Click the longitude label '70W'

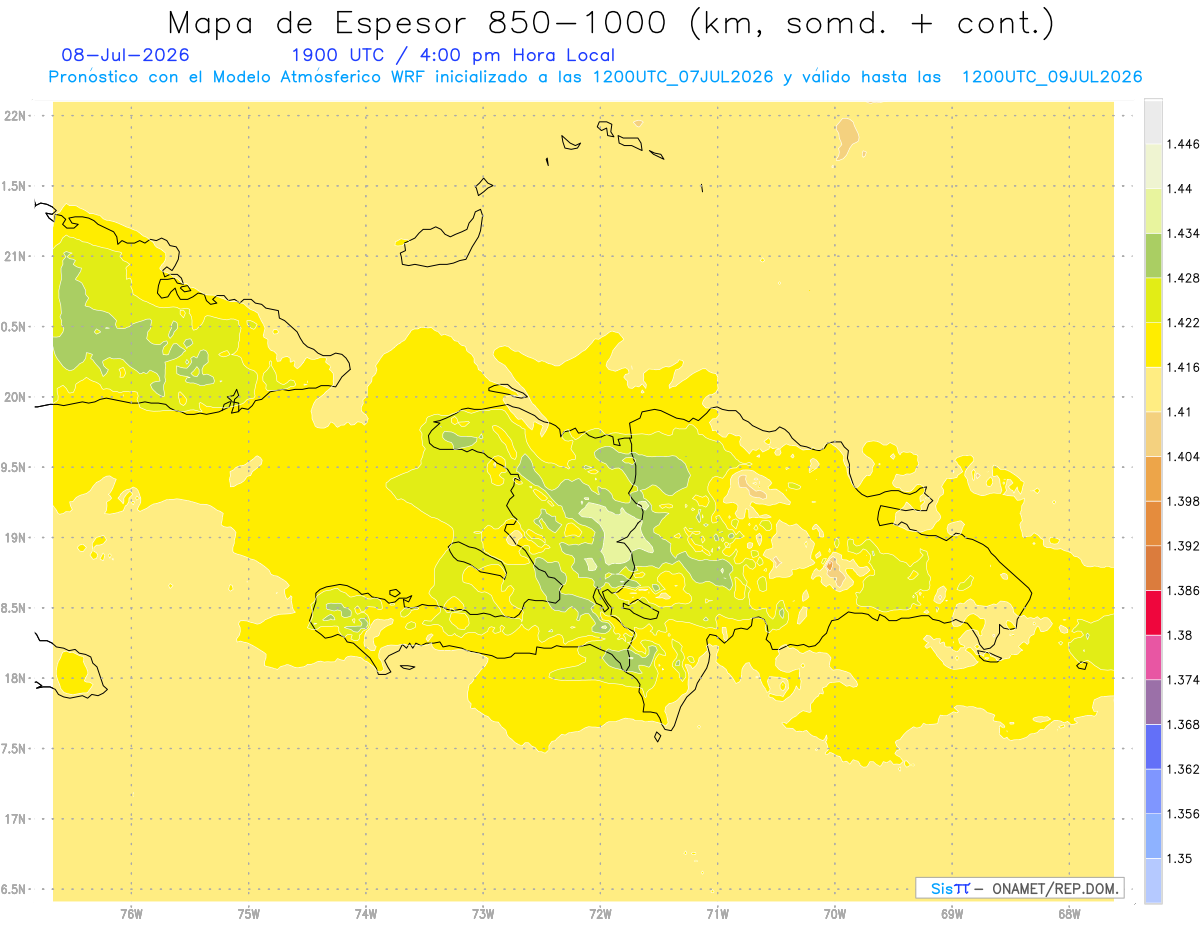pyautogui.click(x=835, y=913)
